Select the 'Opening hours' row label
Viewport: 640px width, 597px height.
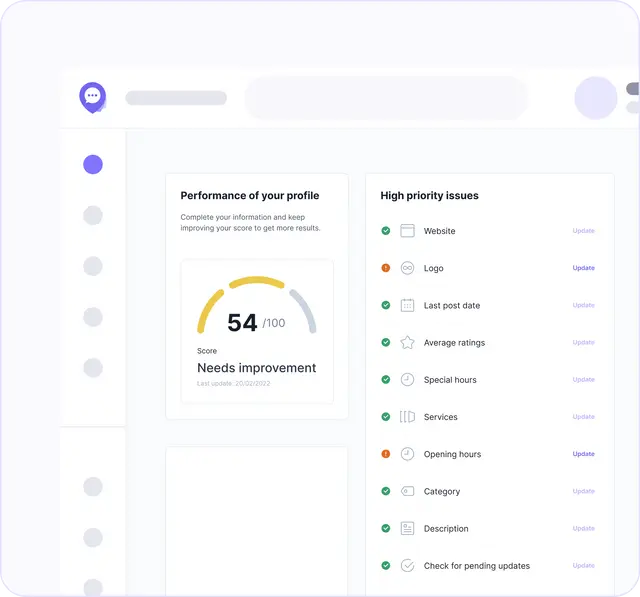[452, 454]
